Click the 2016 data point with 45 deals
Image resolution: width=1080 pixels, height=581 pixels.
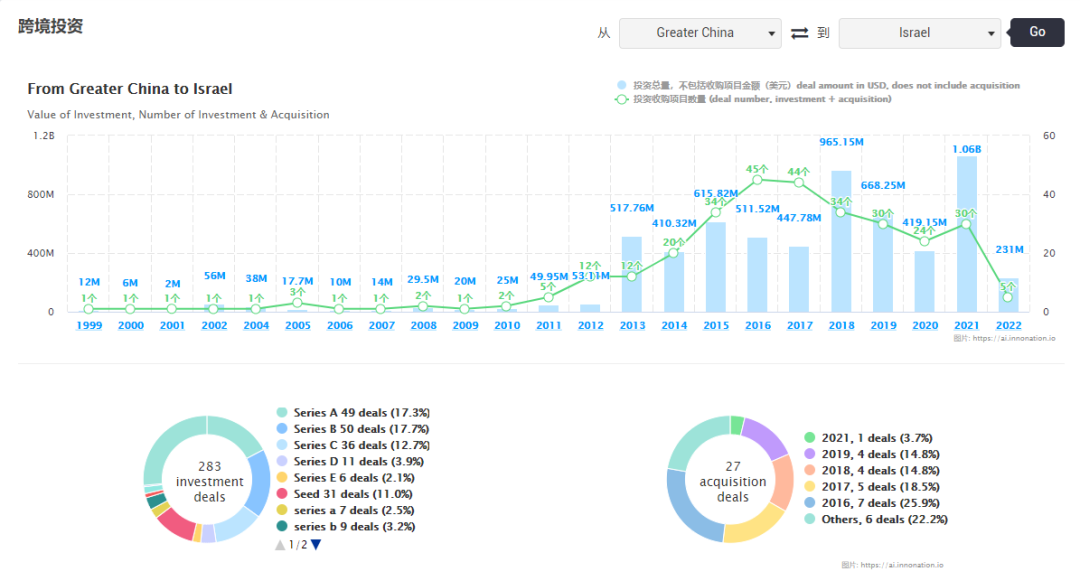757,180
